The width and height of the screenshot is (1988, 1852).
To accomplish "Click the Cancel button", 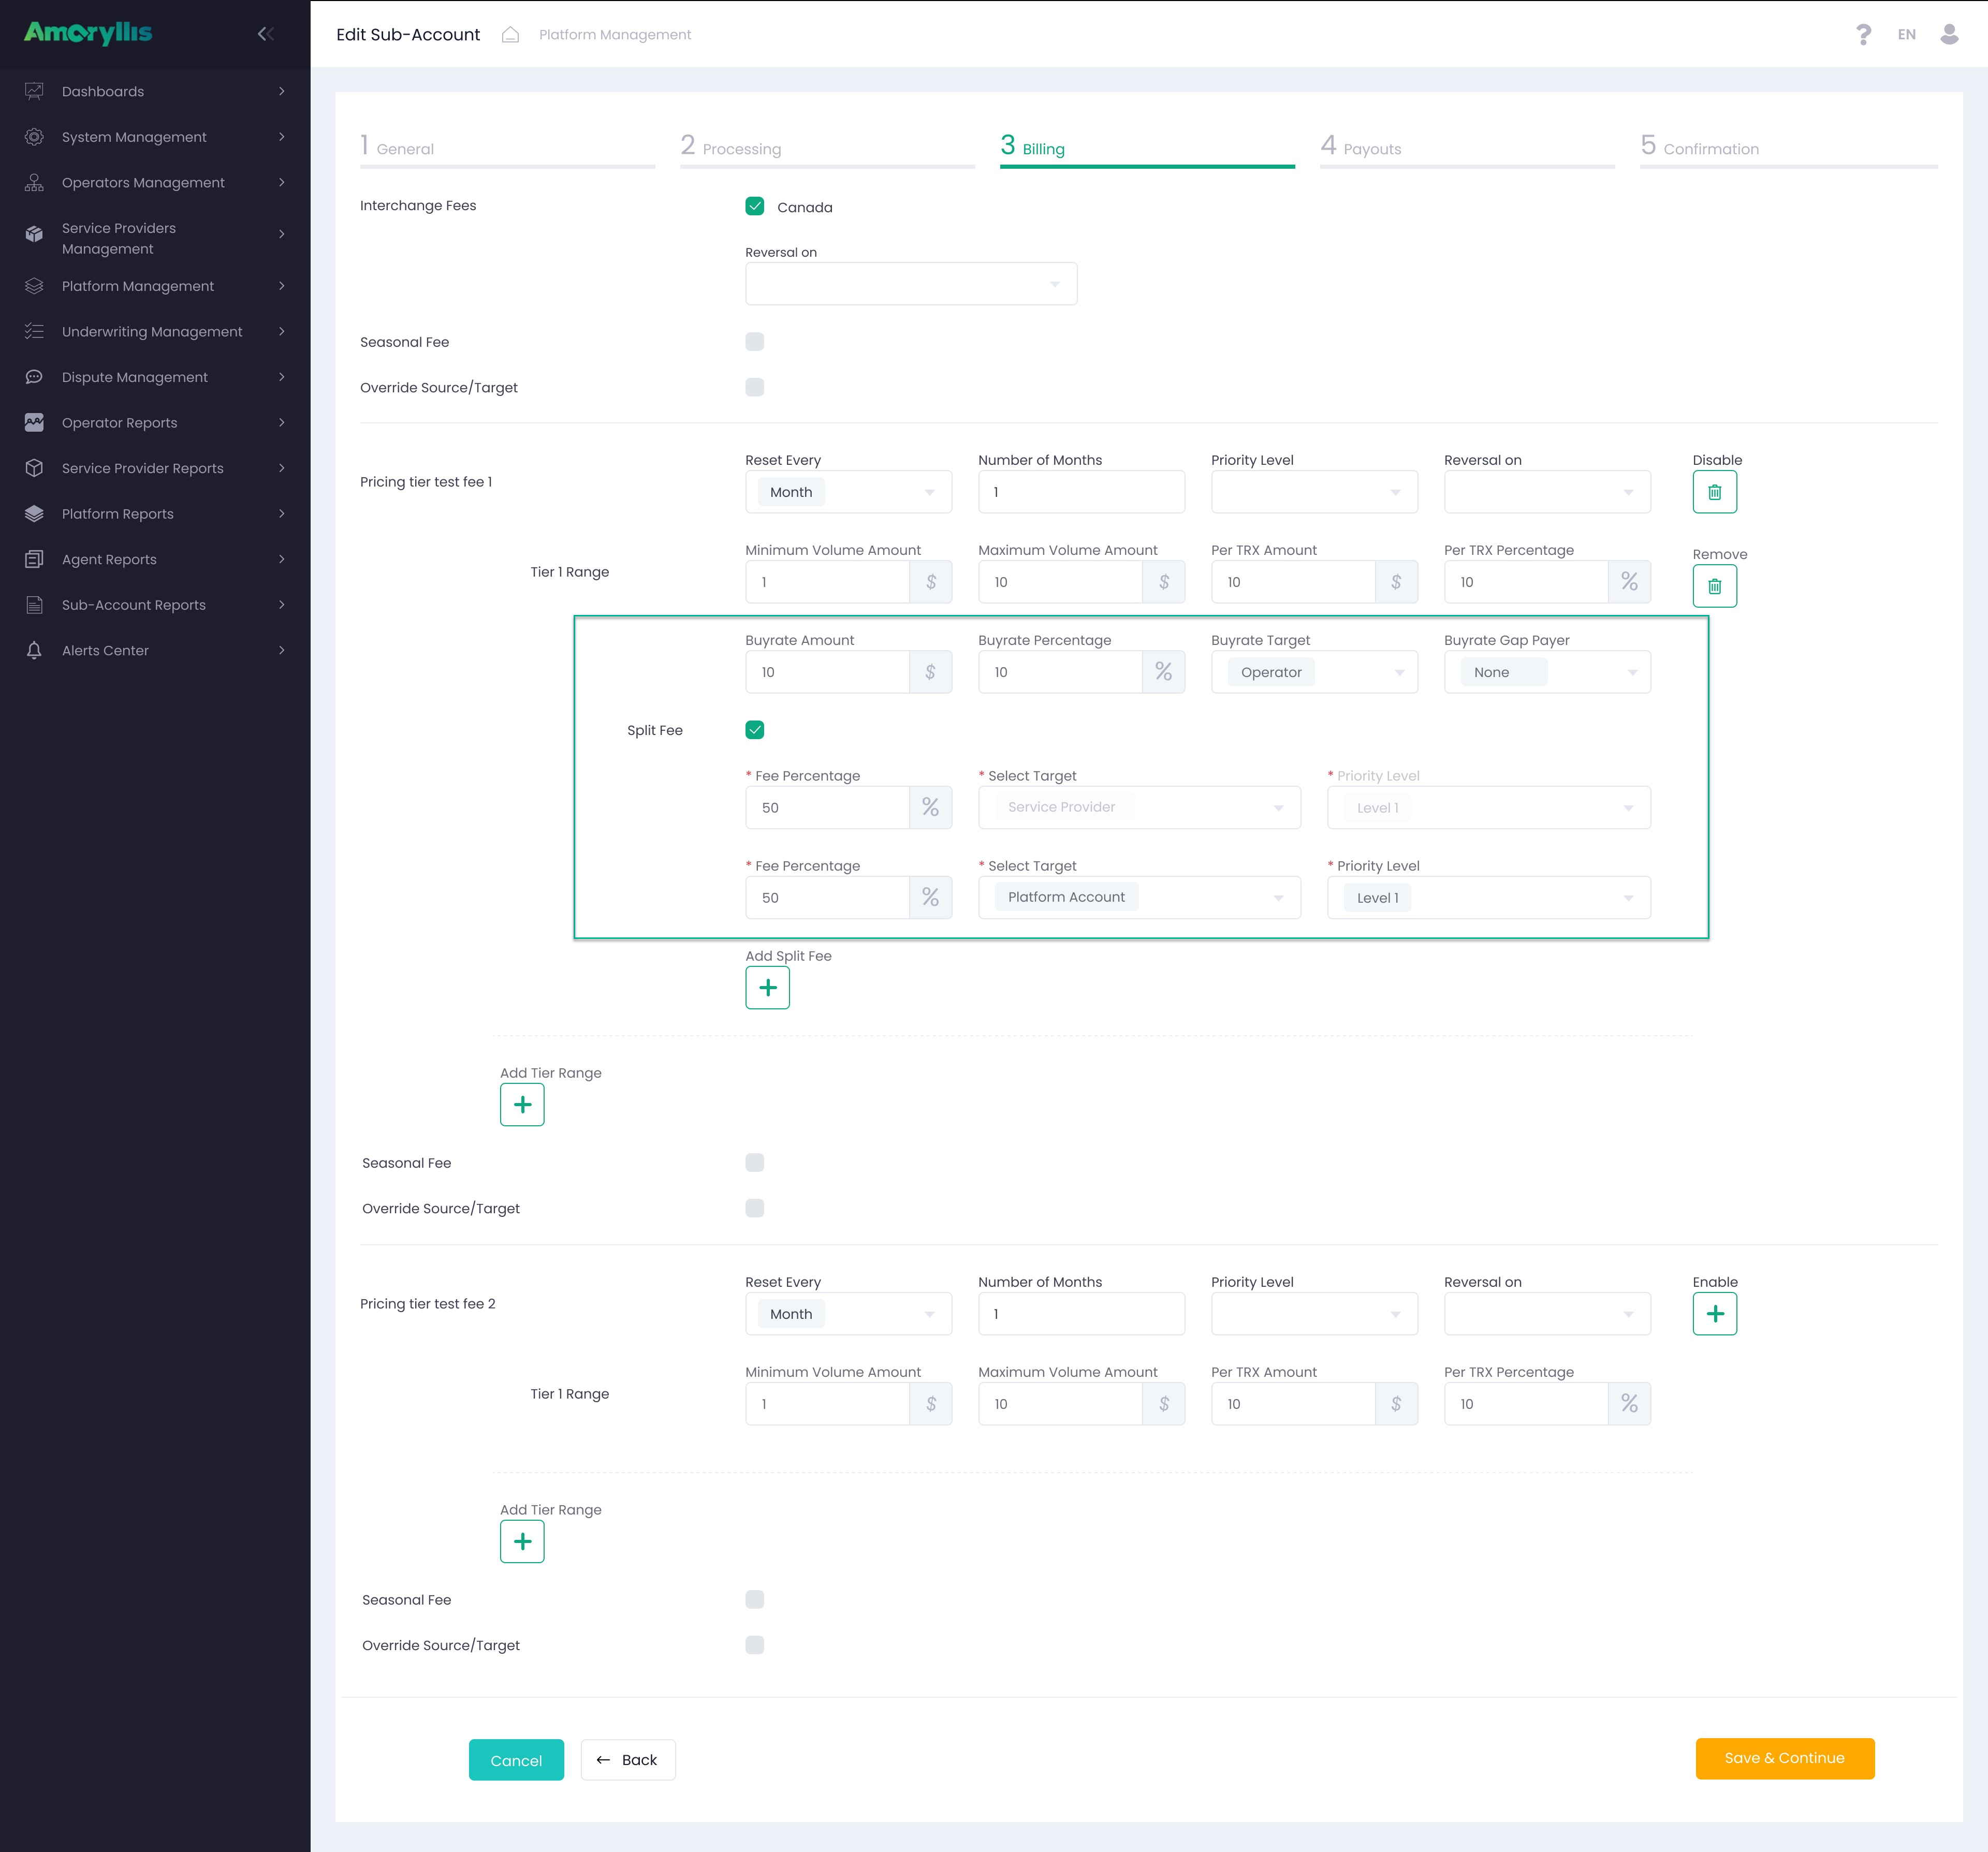I will 516,1760.
